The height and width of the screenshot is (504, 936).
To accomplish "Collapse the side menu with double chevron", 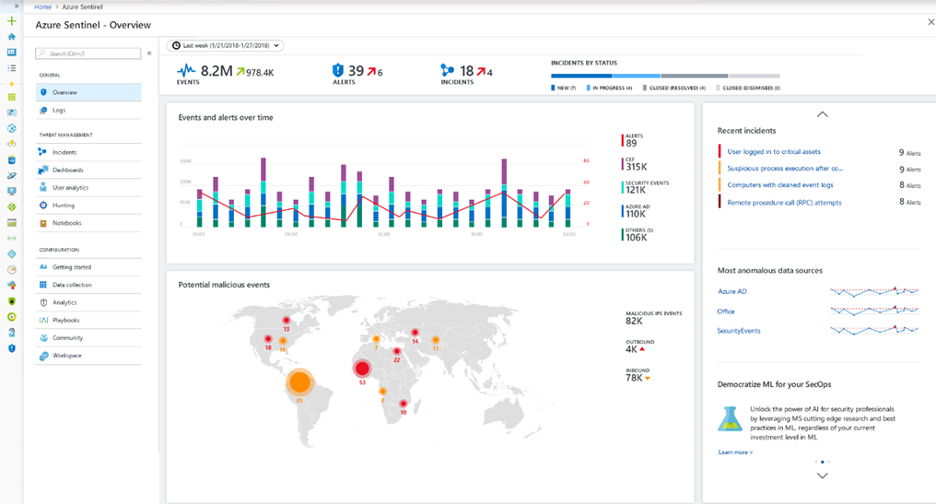I will 149,53.
